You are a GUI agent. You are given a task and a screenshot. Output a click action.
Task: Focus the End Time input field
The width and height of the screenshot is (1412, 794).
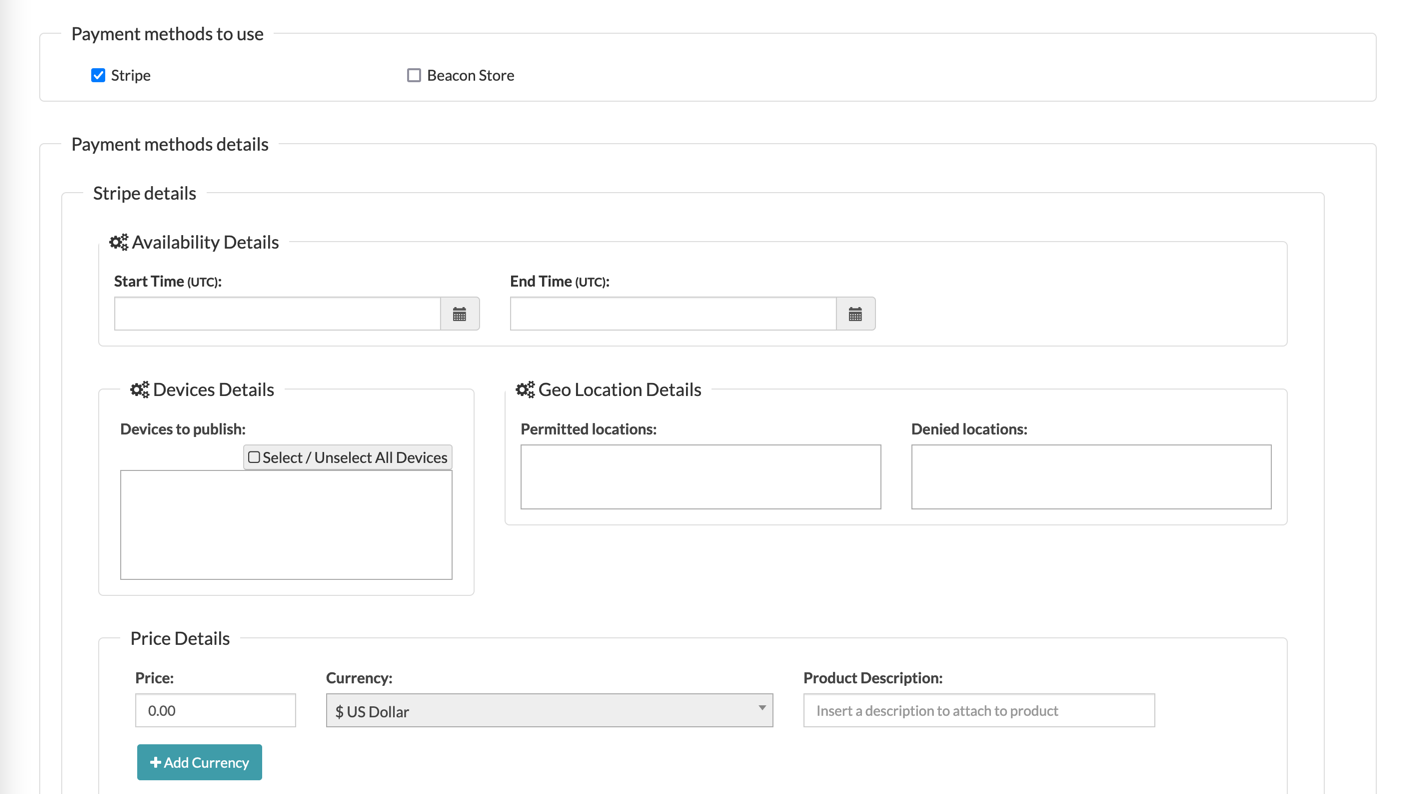(x=673, y=314)
